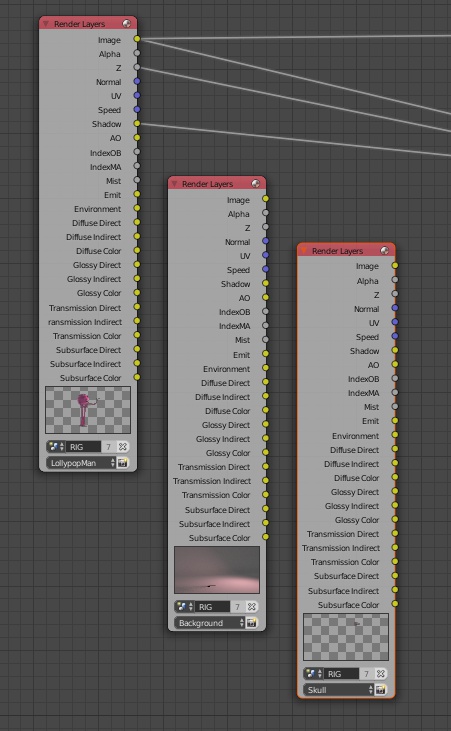Unlink RIG scene with X in LollypopMan node

[123, 447]
